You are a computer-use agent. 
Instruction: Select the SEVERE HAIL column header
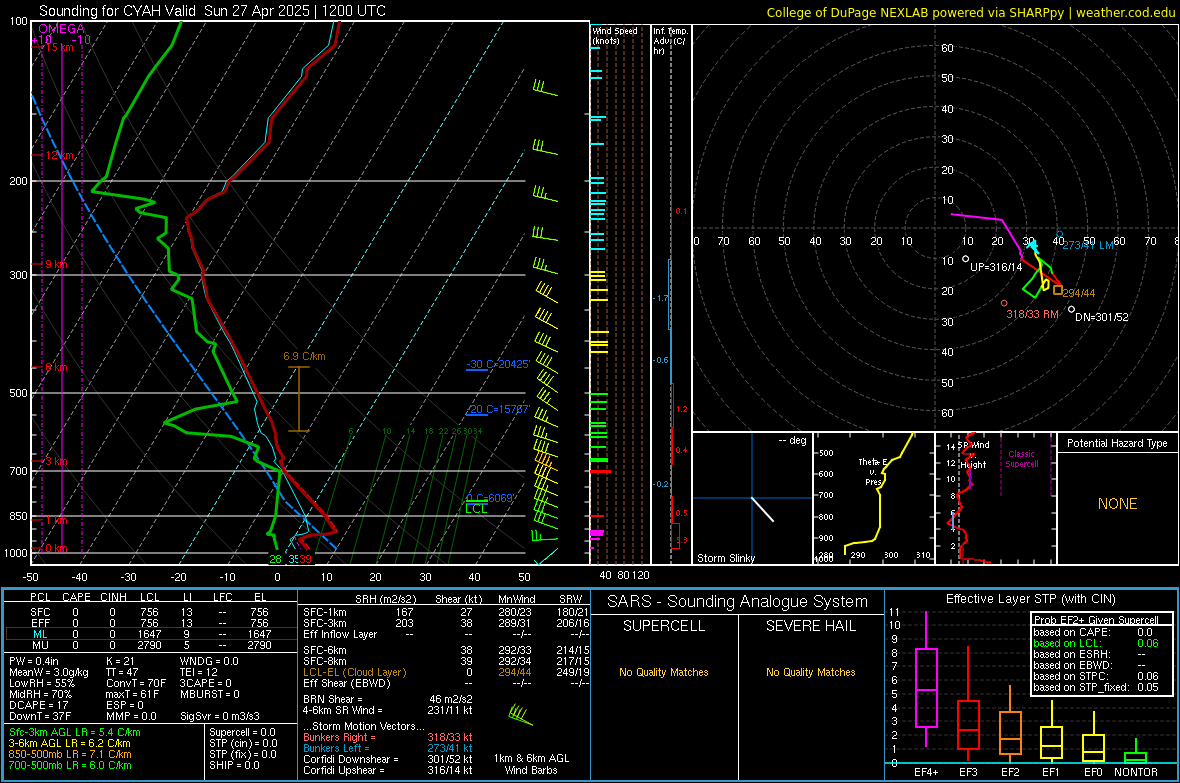(x=810, y=626)
